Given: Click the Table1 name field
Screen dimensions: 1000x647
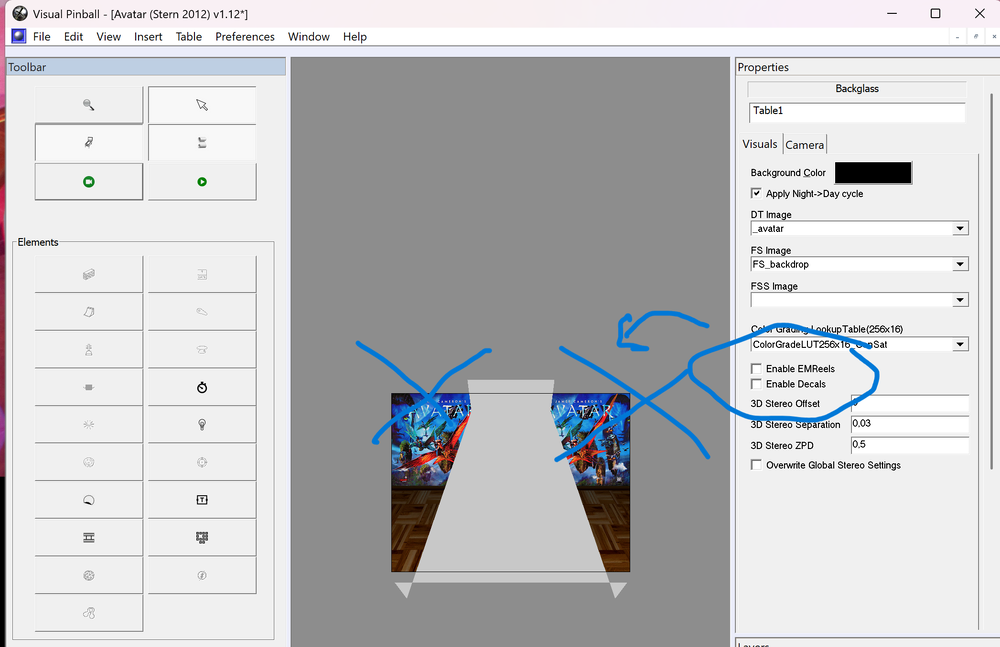Looking at the screenshot, I should [857, 112].
